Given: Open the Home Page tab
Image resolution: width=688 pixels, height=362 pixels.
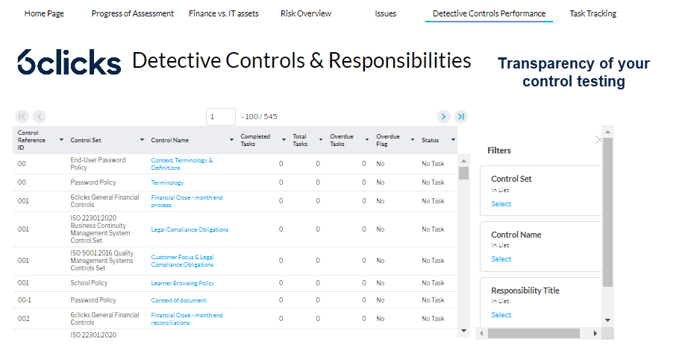Looking at the screenshot, I should [x=44, y=14].
